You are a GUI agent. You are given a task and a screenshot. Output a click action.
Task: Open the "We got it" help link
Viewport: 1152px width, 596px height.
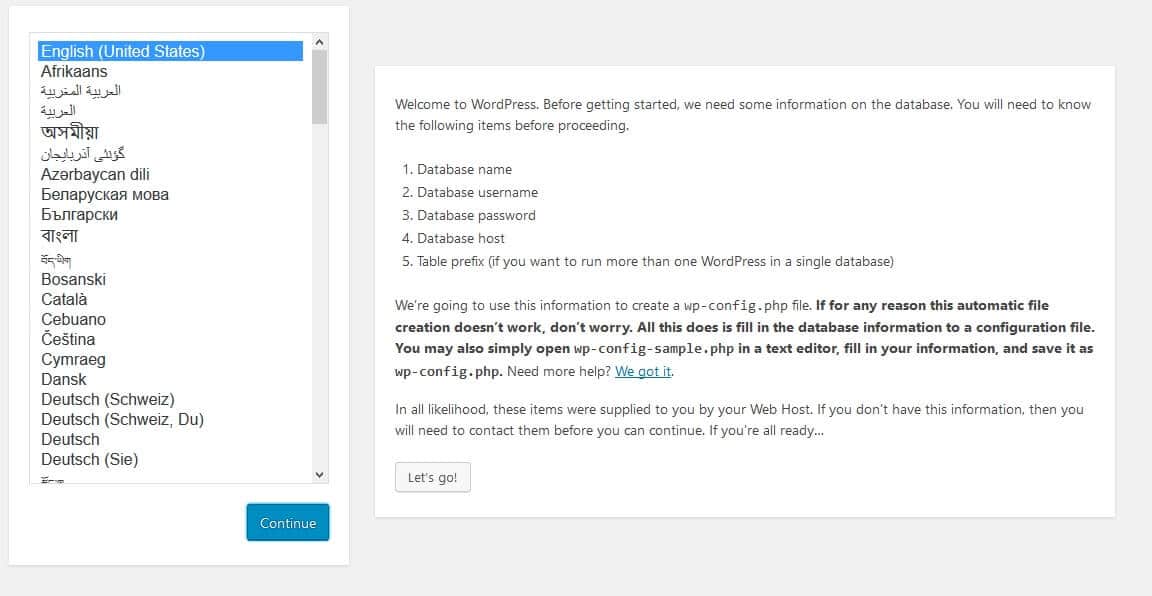pos(643,371)
